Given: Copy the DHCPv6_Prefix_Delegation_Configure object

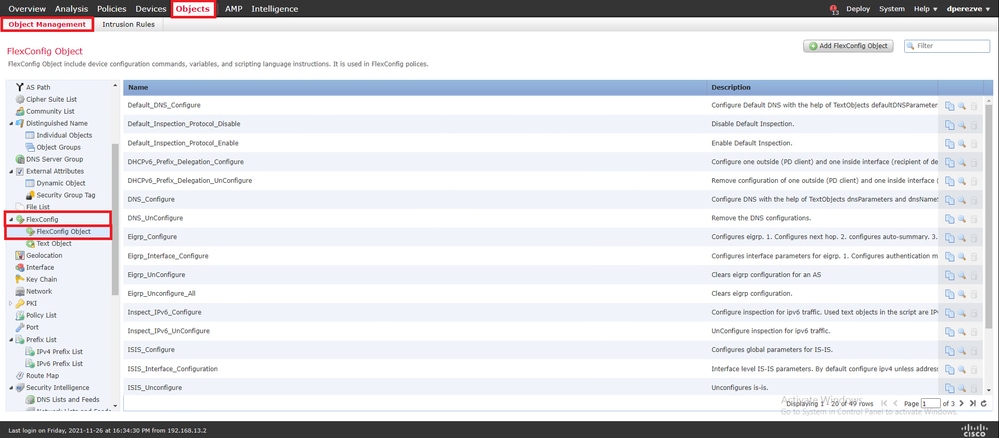Looking at the screenshot, I should pyautogui.click(x=949, y=163).
